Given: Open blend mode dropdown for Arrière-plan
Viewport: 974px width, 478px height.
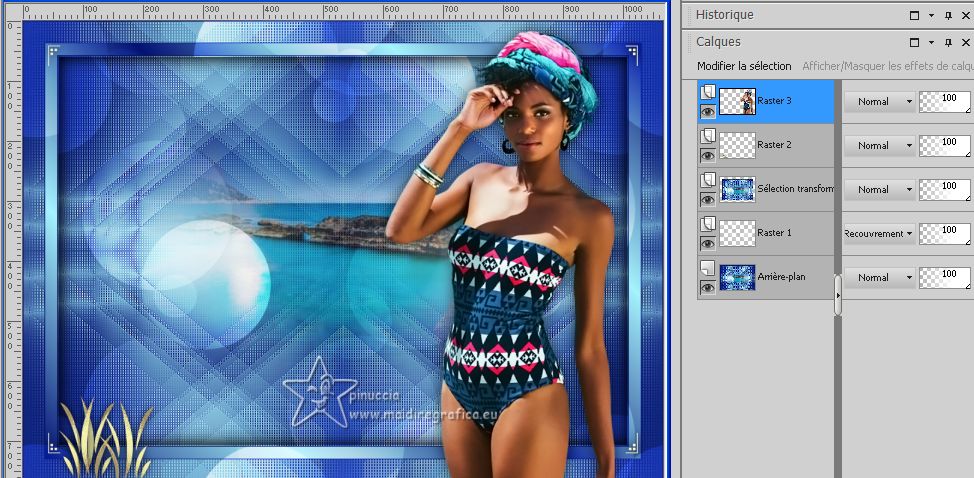Looking at the screenshot, I should (879, 277).
